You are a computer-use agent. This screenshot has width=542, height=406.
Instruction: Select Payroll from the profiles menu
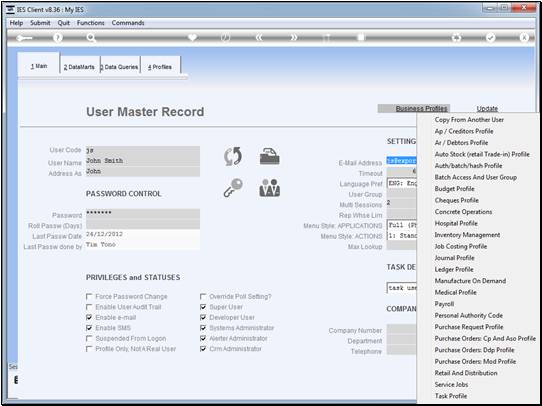444,304
